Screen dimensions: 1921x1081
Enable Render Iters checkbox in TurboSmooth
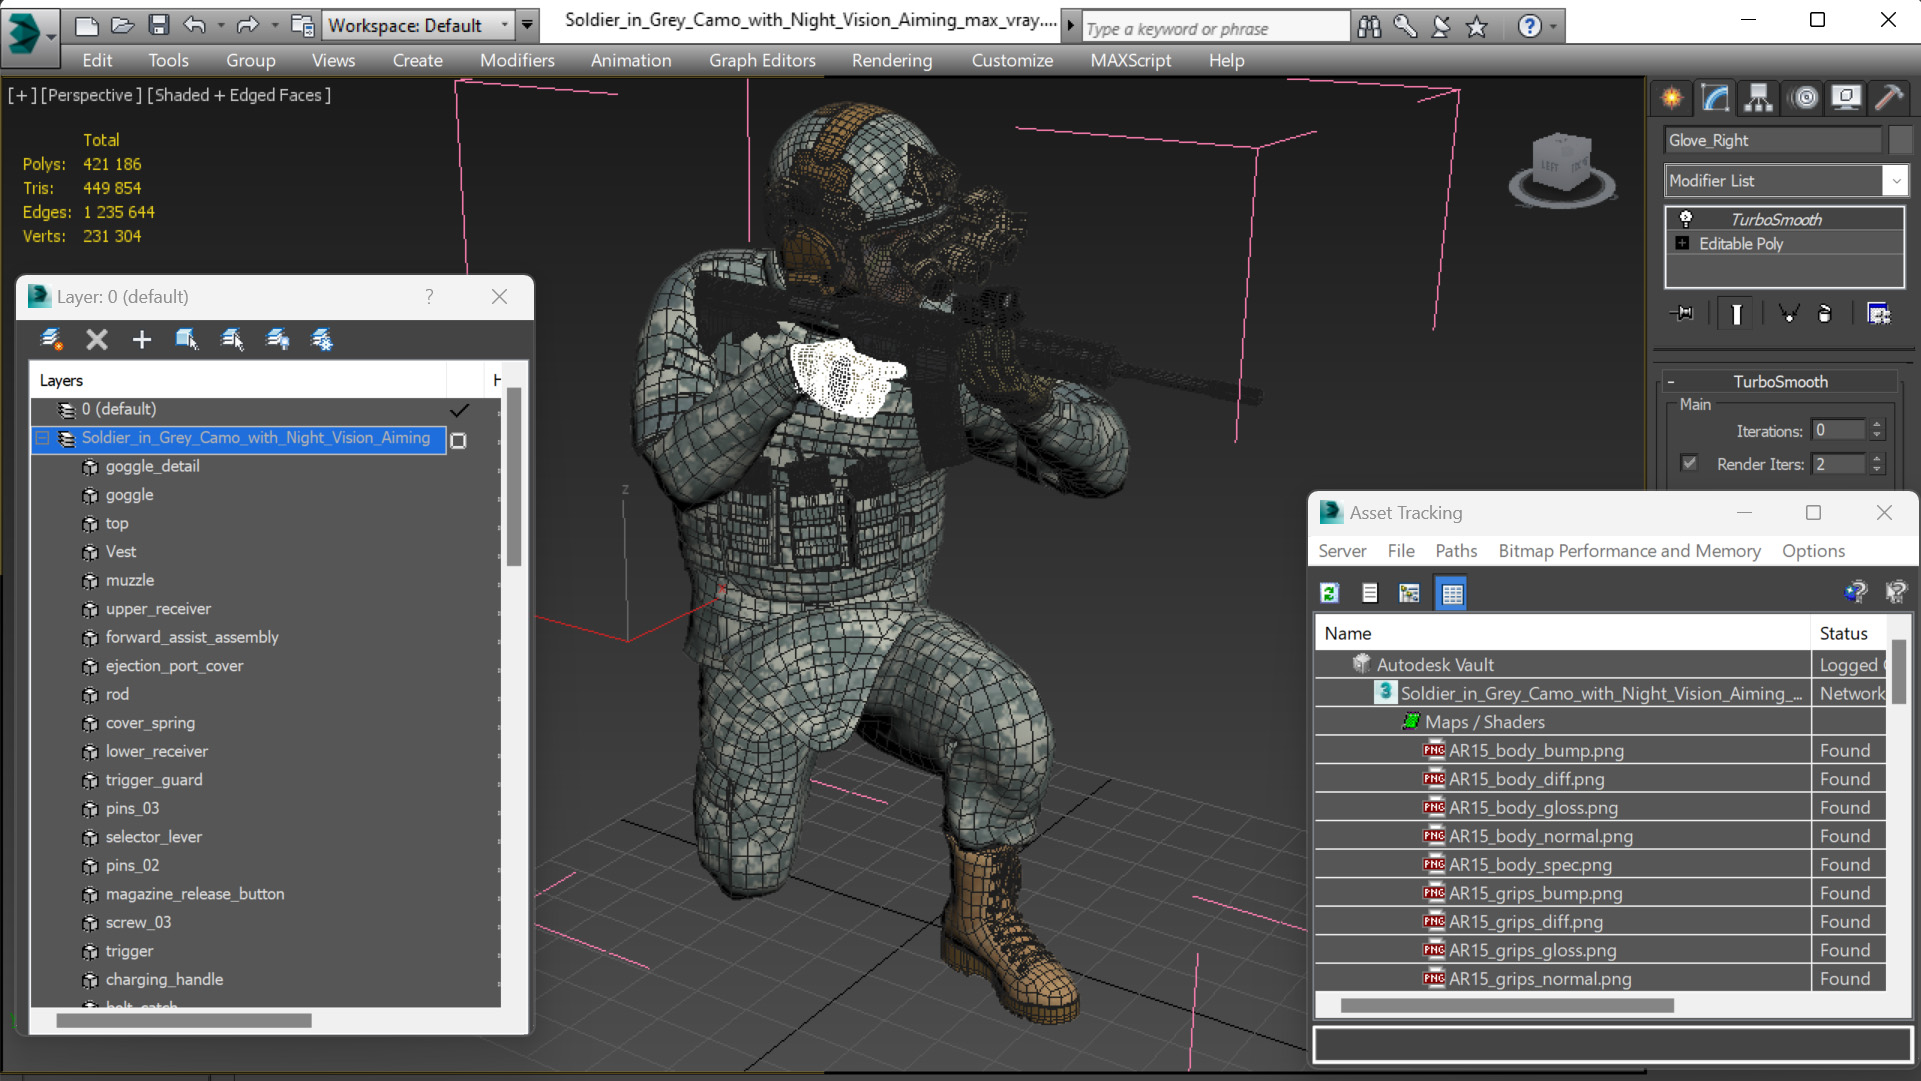pyautogui.click(x=1690, y=463)
